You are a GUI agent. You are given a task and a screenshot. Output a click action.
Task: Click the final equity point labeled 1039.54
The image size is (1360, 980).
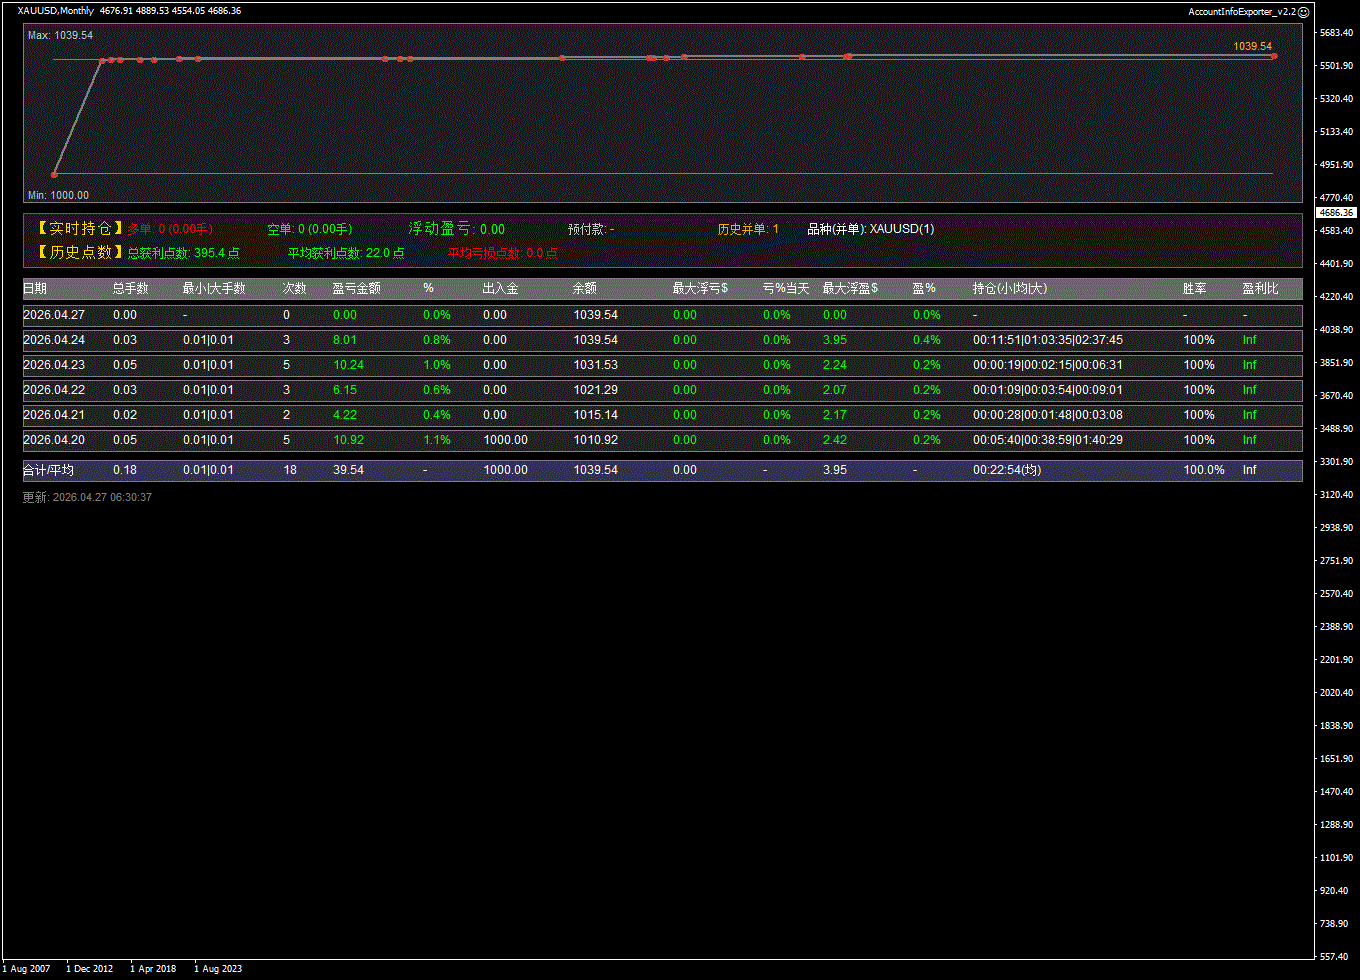pos(1274,56)
